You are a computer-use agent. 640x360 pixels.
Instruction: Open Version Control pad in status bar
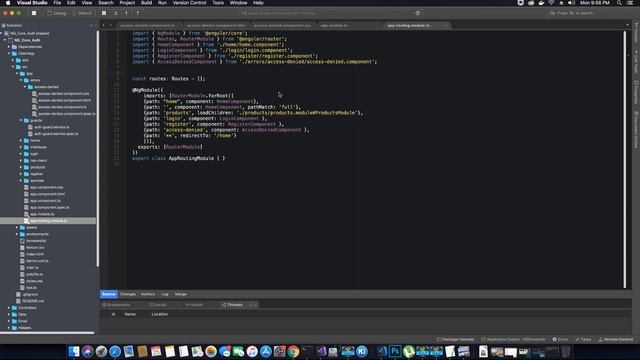[x=616, y=340]
